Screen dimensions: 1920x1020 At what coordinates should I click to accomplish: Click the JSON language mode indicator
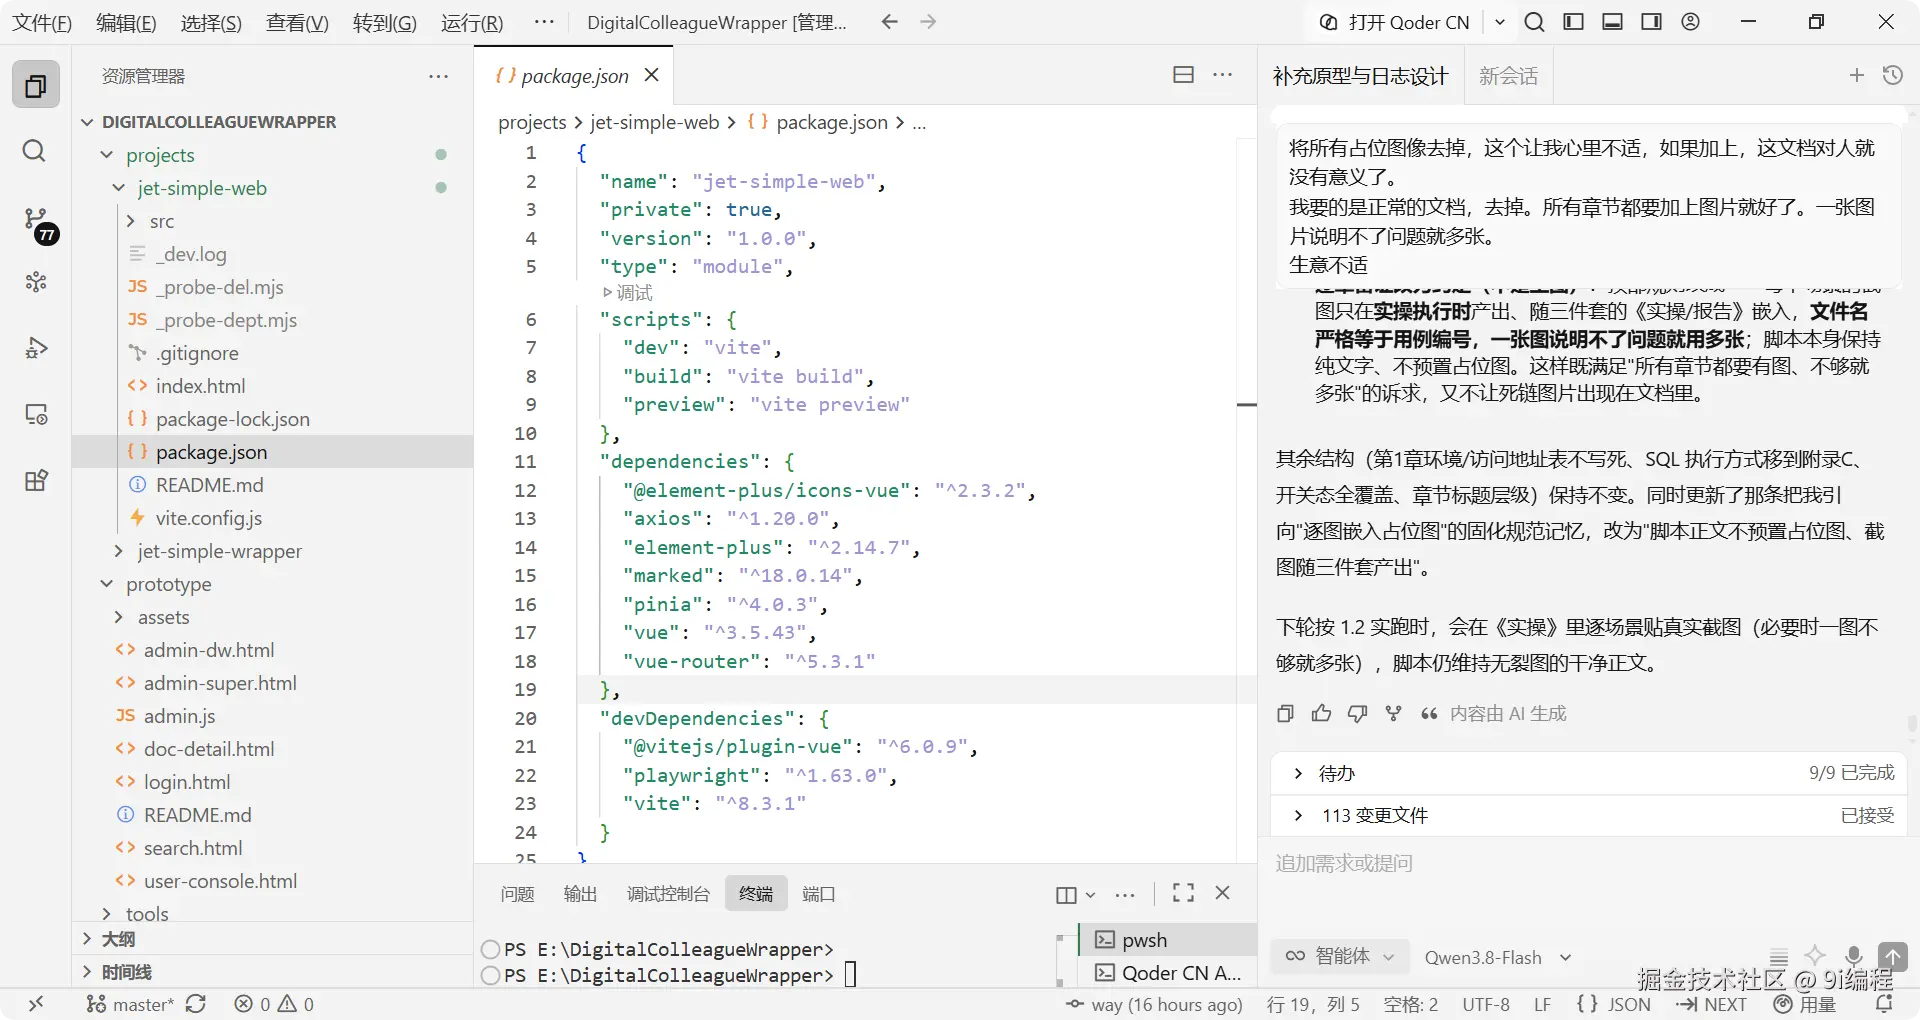[x=1629, y=1004]
